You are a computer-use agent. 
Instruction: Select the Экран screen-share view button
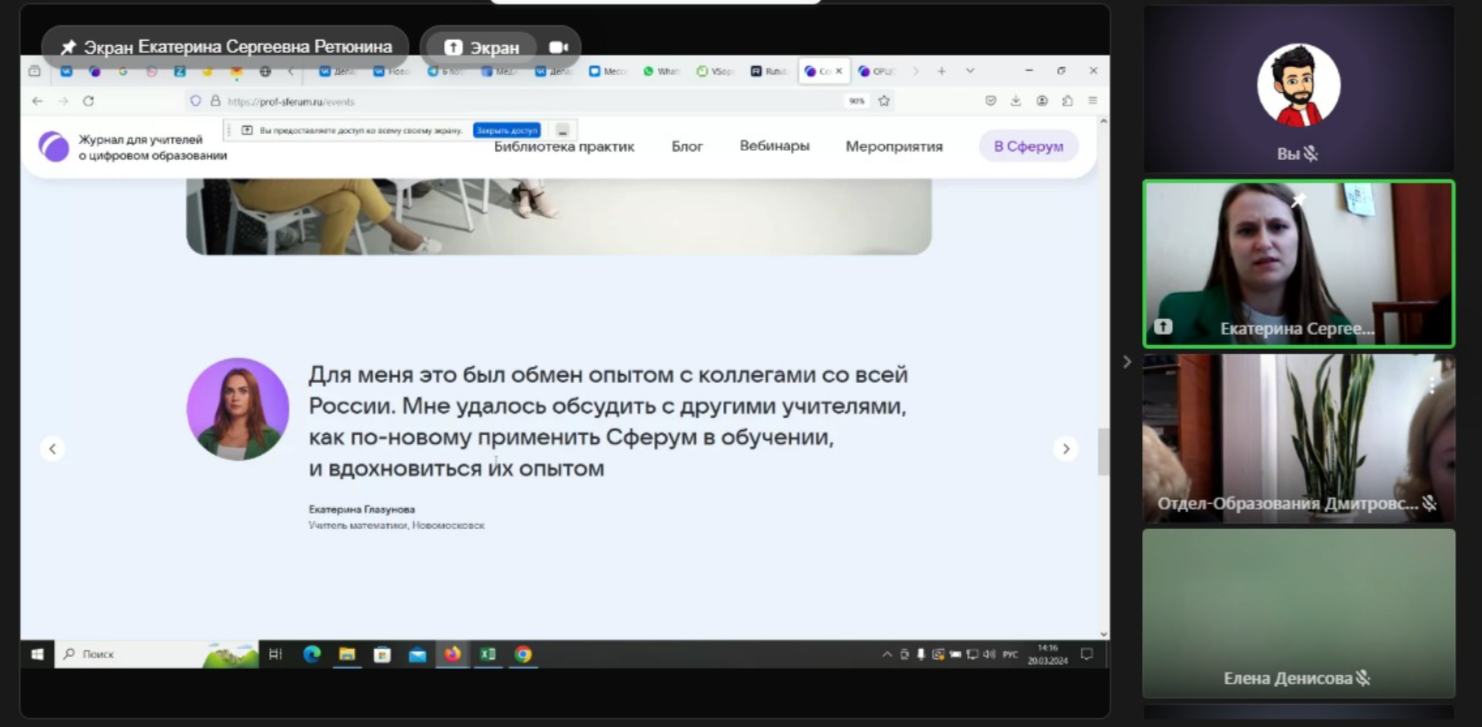[x=482, y=47]
